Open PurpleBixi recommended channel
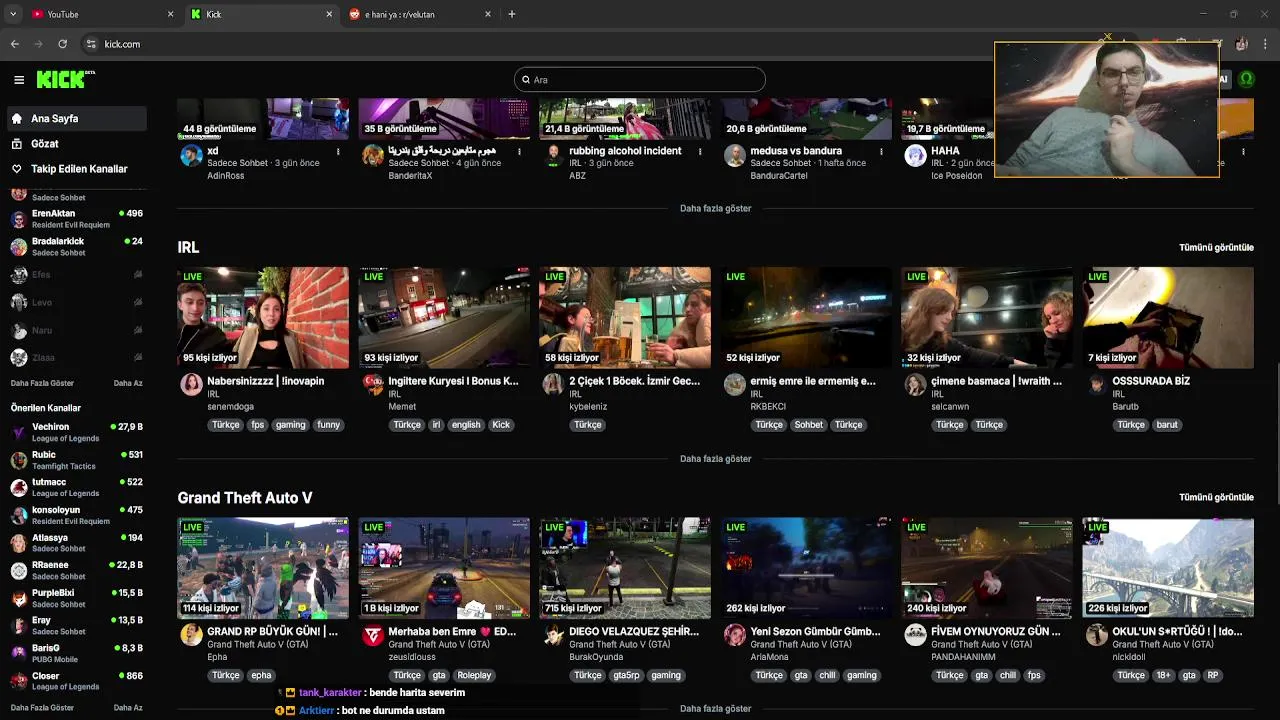 76,598
